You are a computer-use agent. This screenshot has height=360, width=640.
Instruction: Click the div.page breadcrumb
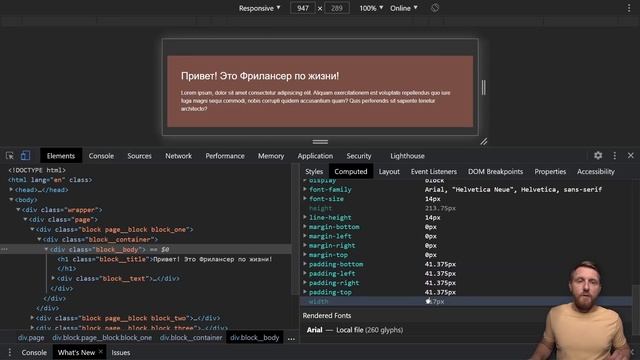31,338
